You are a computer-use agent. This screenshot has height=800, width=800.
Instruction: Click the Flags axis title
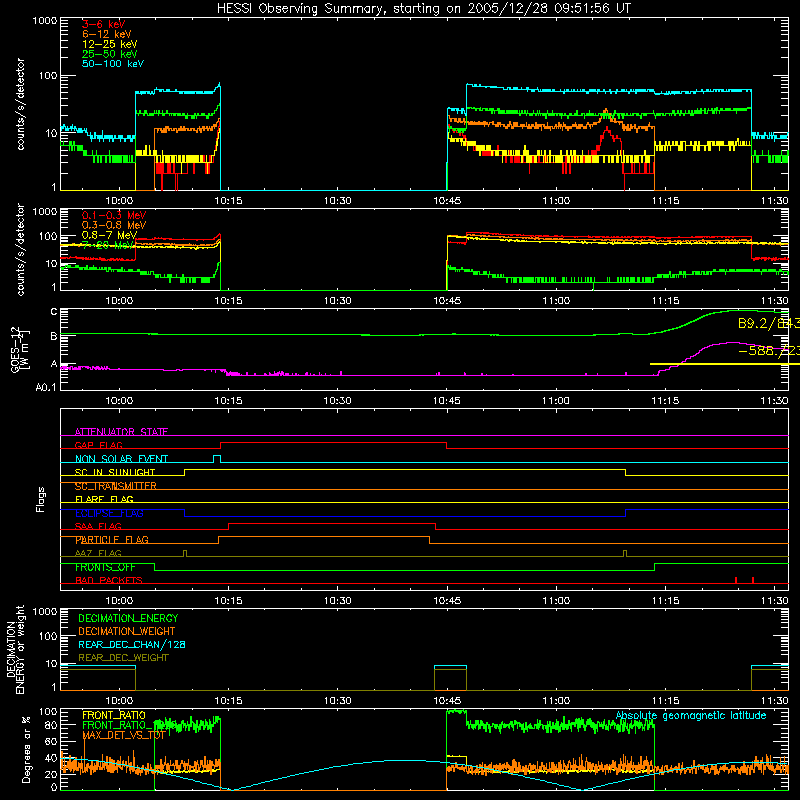(x=40, y=499)
